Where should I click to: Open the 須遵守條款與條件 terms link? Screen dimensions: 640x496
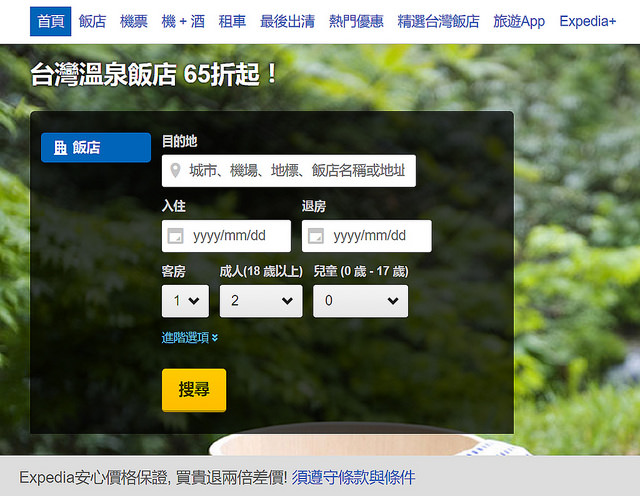click(x=353, y=477)
